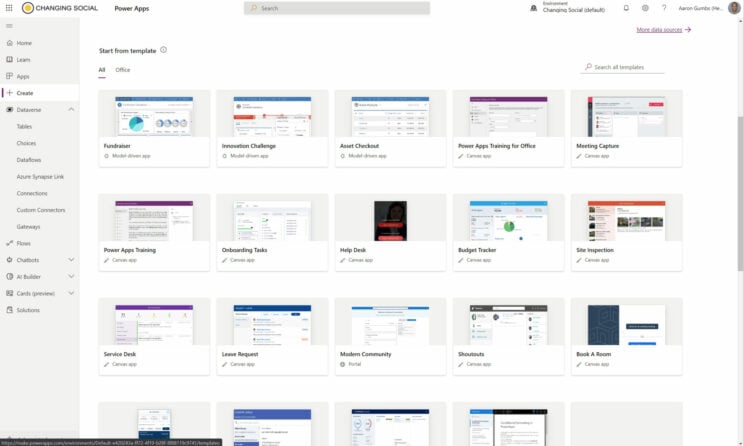Viewport: 744px width, 446px height.
Task: Click the Power Apps title link
Action: tap(131, 8)
